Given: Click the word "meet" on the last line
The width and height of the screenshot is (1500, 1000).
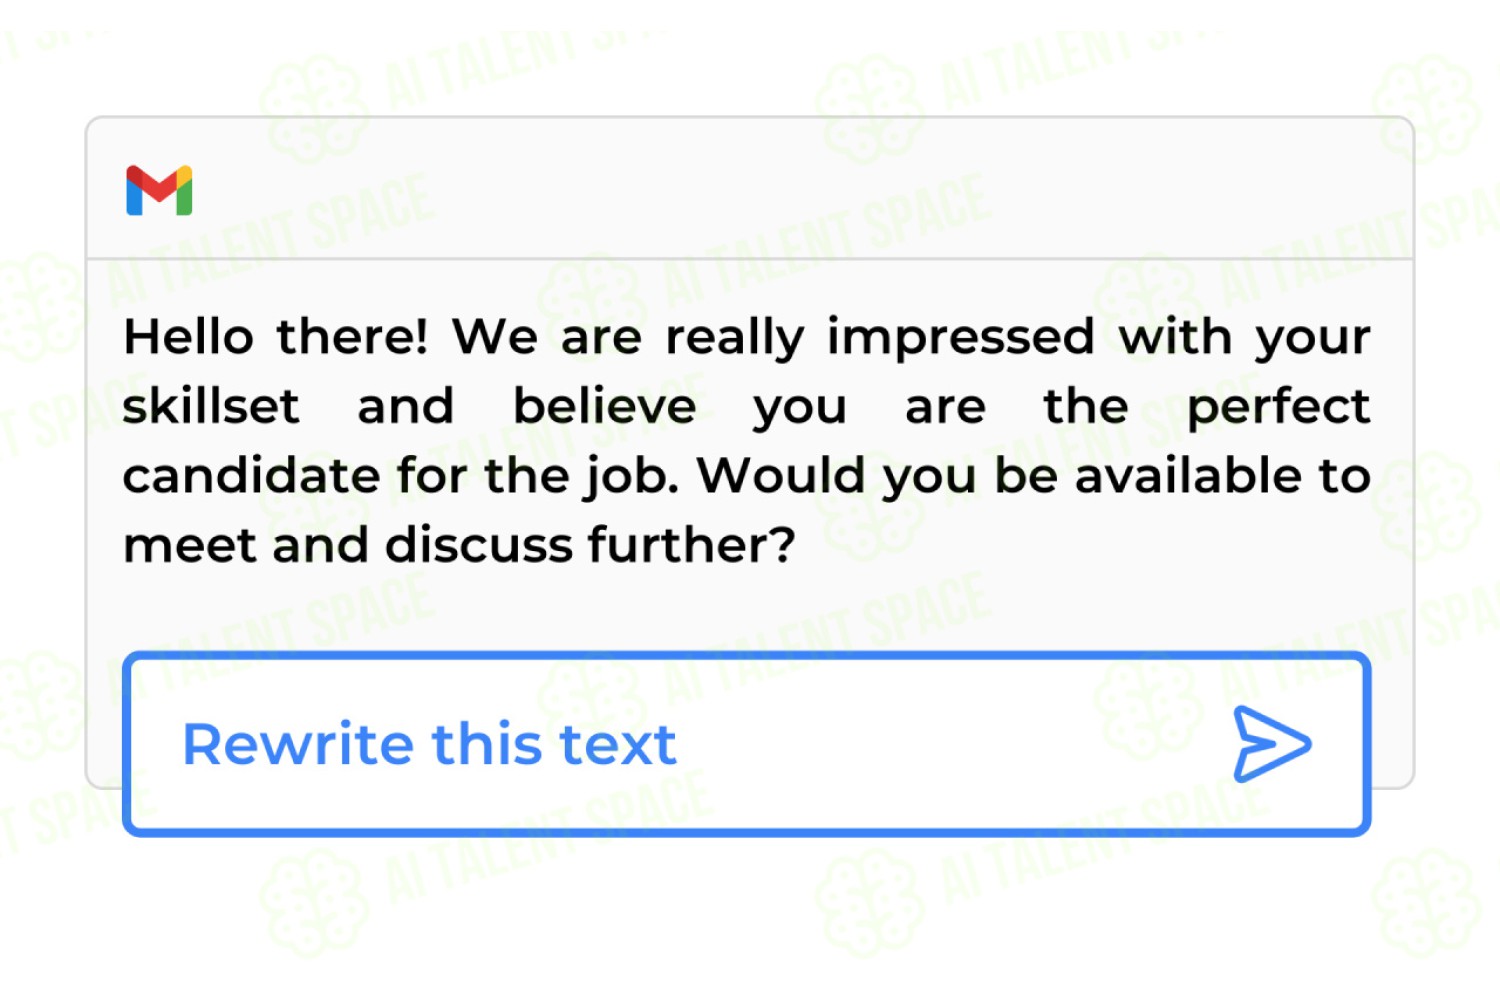Looking at the screenshot, I should point(189,546).
